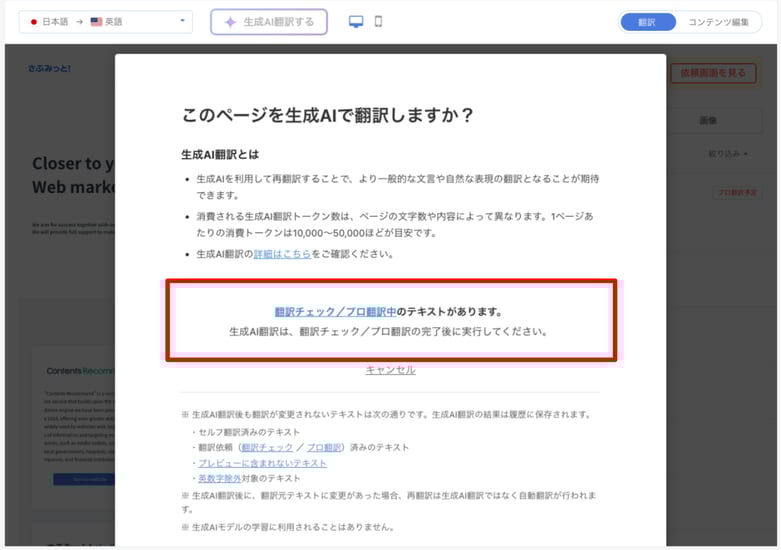Screen dimensions: 781x550
Task: Select the 翻訳 tab
Action: click(647, 22)
